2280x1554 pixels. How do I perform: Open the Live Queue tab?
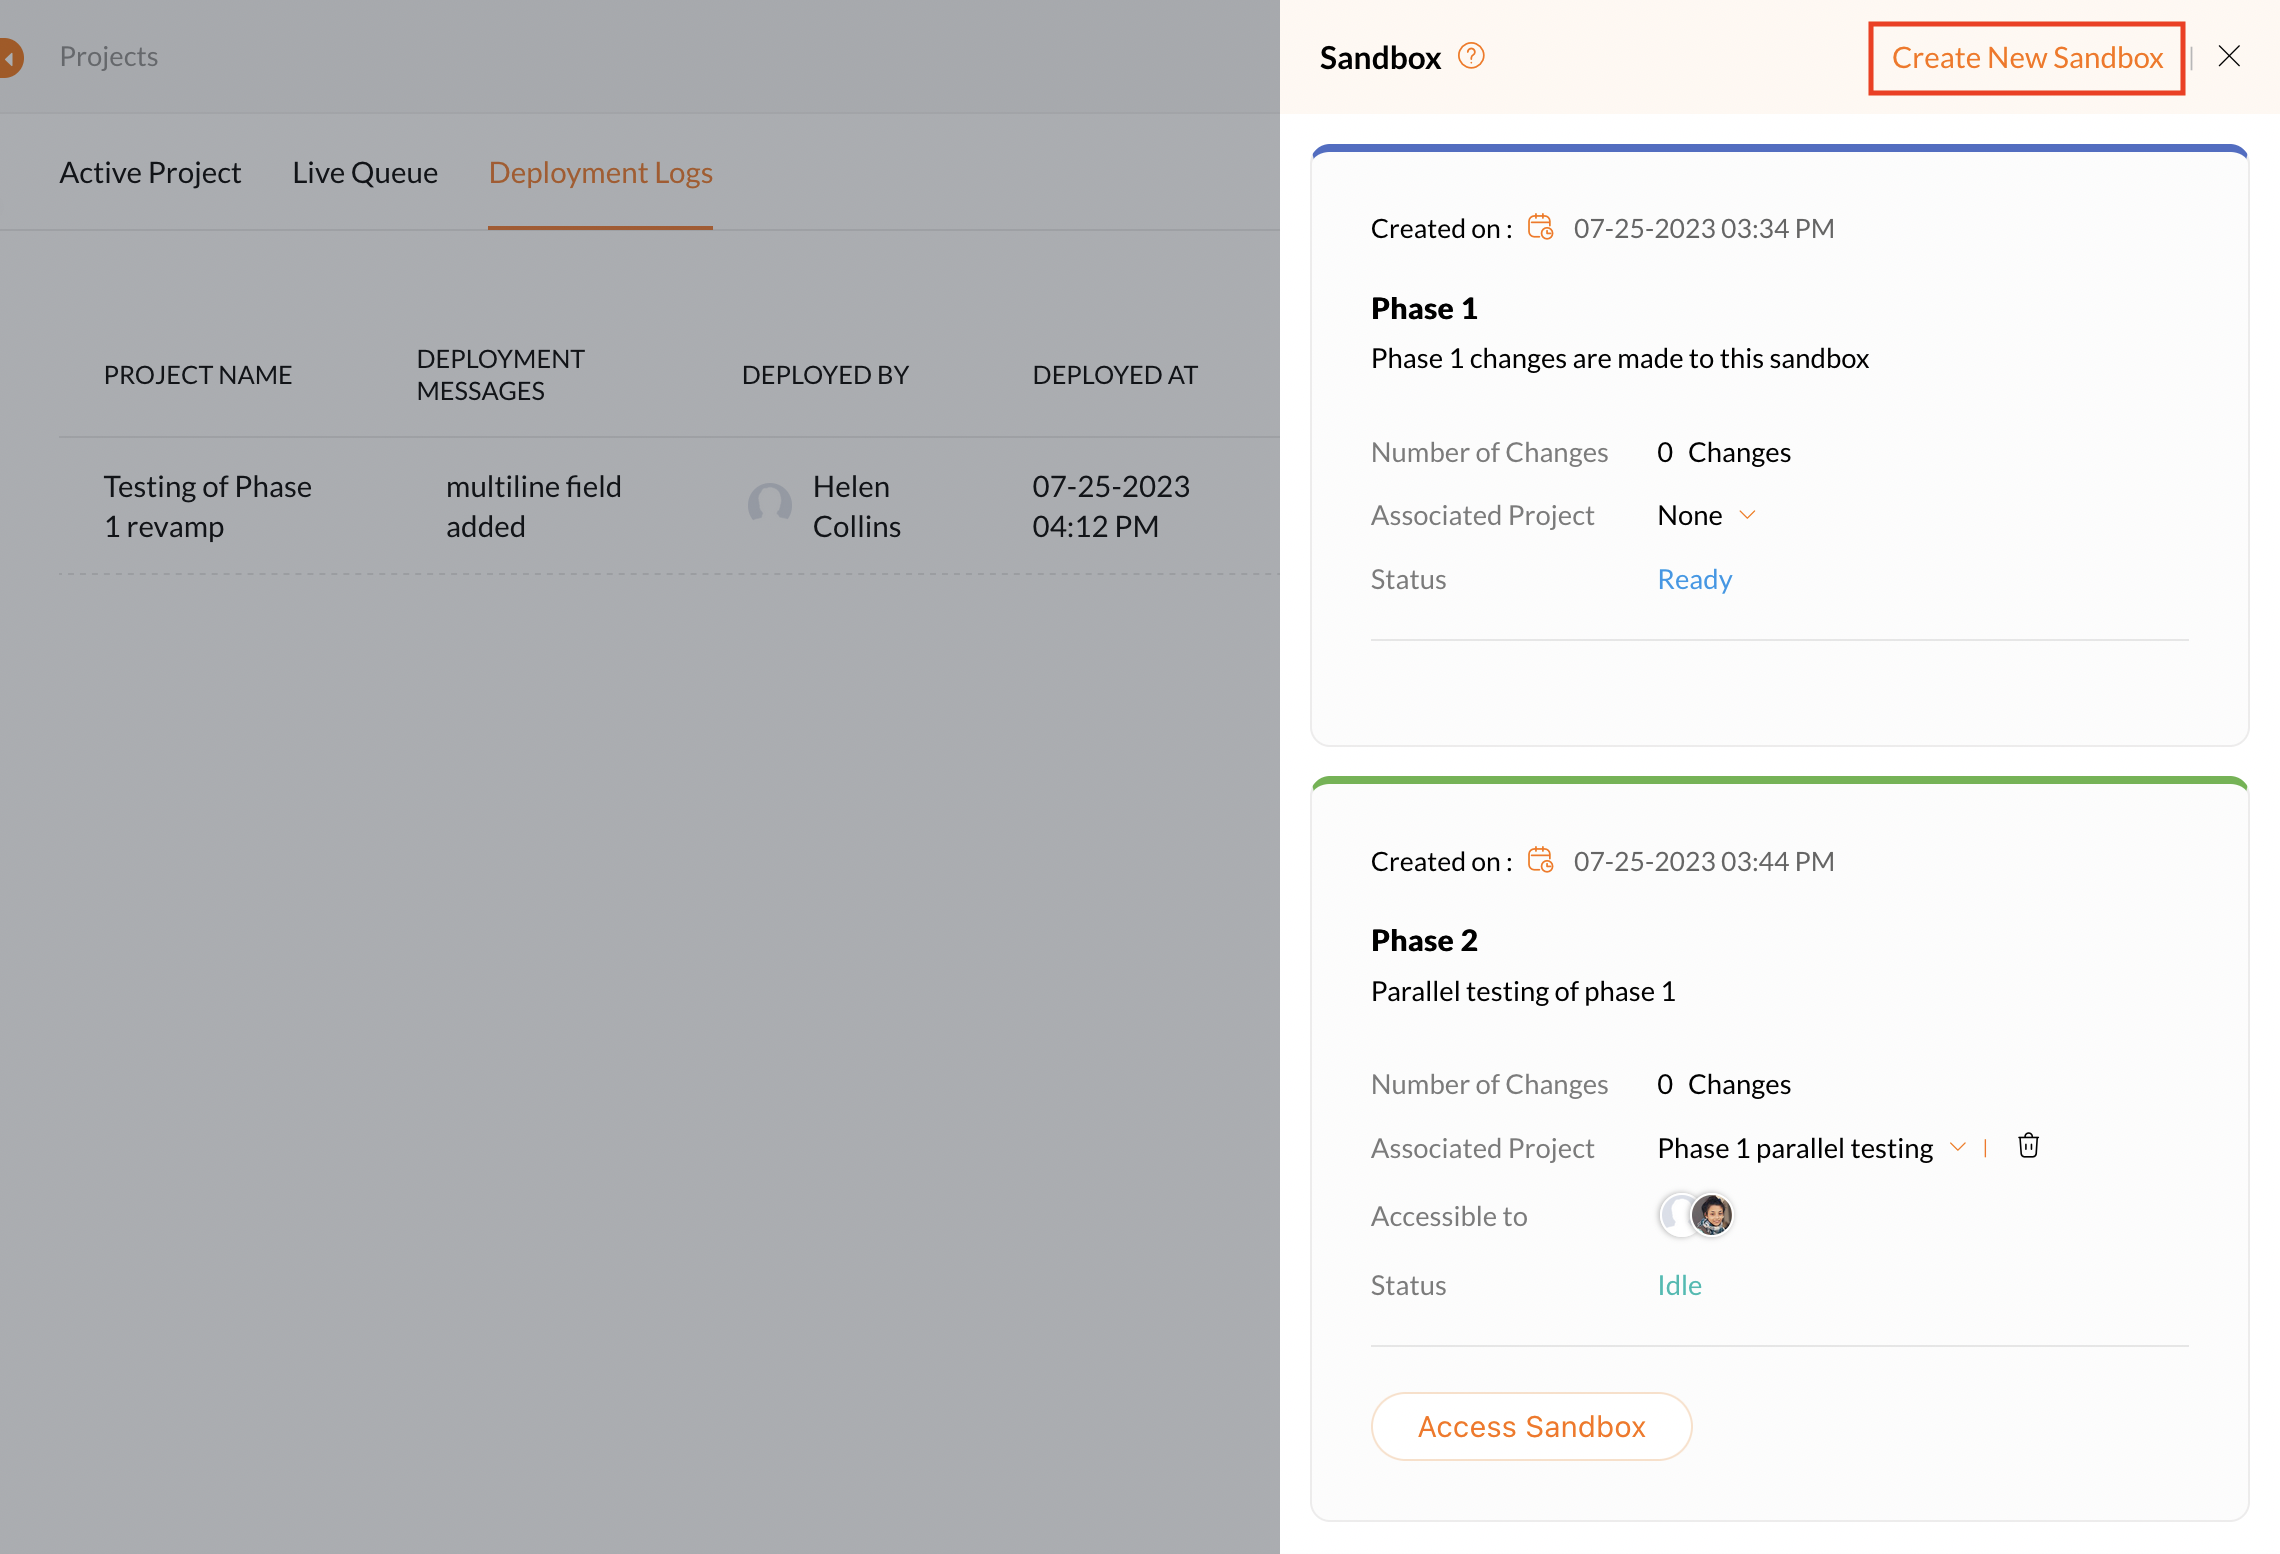point(365,173)
